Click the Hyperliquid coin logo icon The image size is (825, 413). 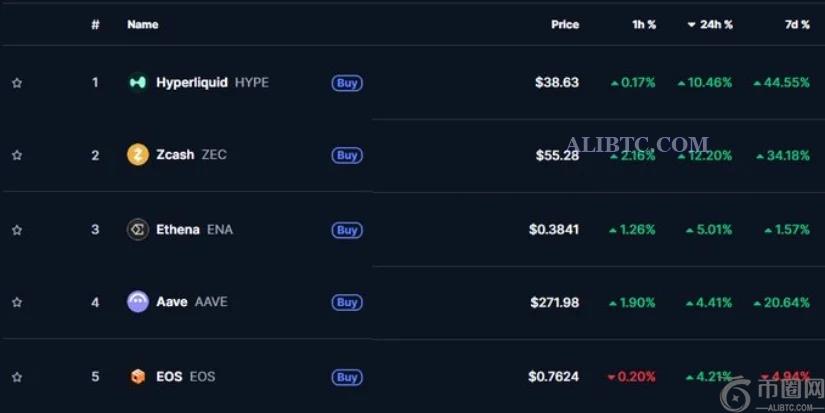point(138,83)
